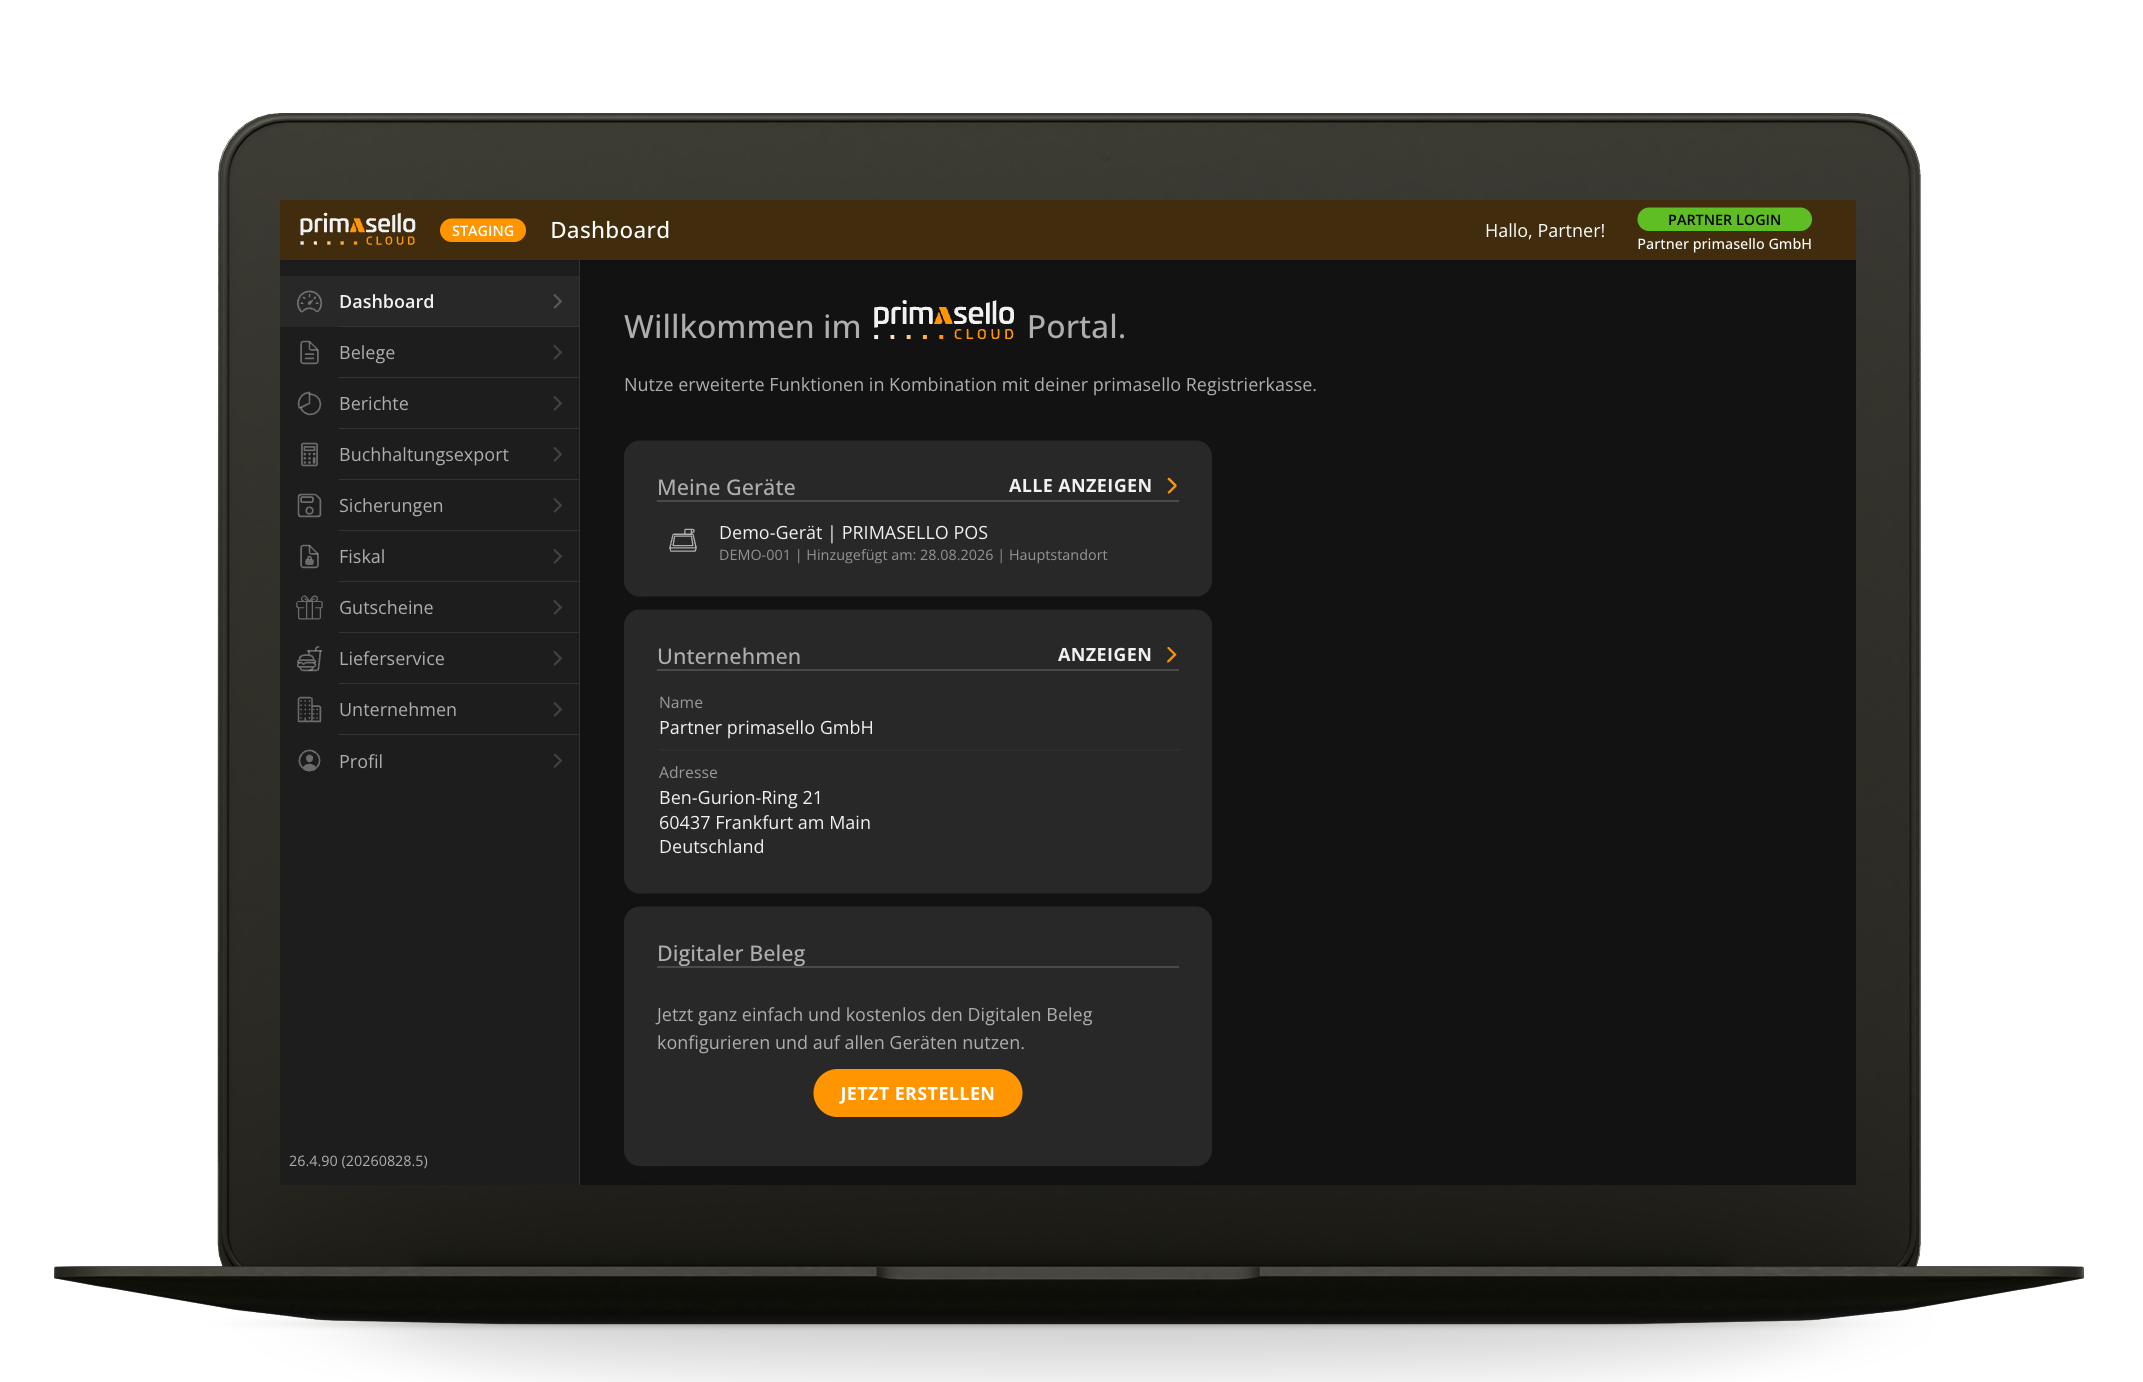Expand the Dashboard chevron in sidebar
Viewport: 2143px width, 1382px height.
[x=558, y=302]
